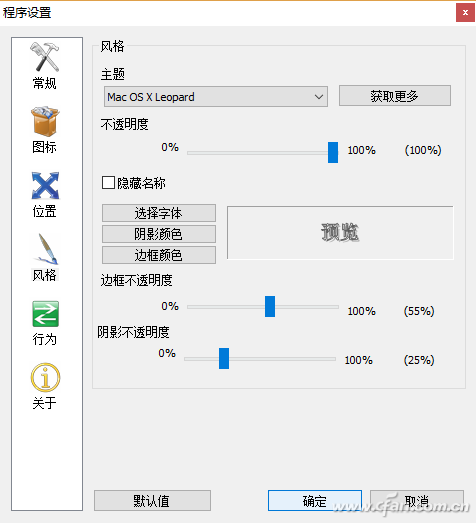The image size is (476, 523).
Task: Click the 不透明度 slider handle
Action: pos(333,152)
